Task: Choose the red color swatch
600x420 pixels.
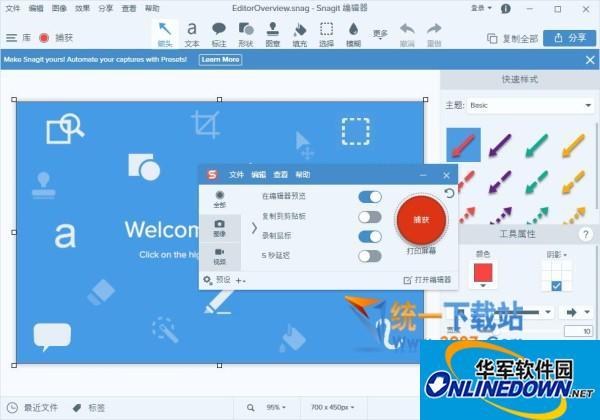Action: pos(483,273)
